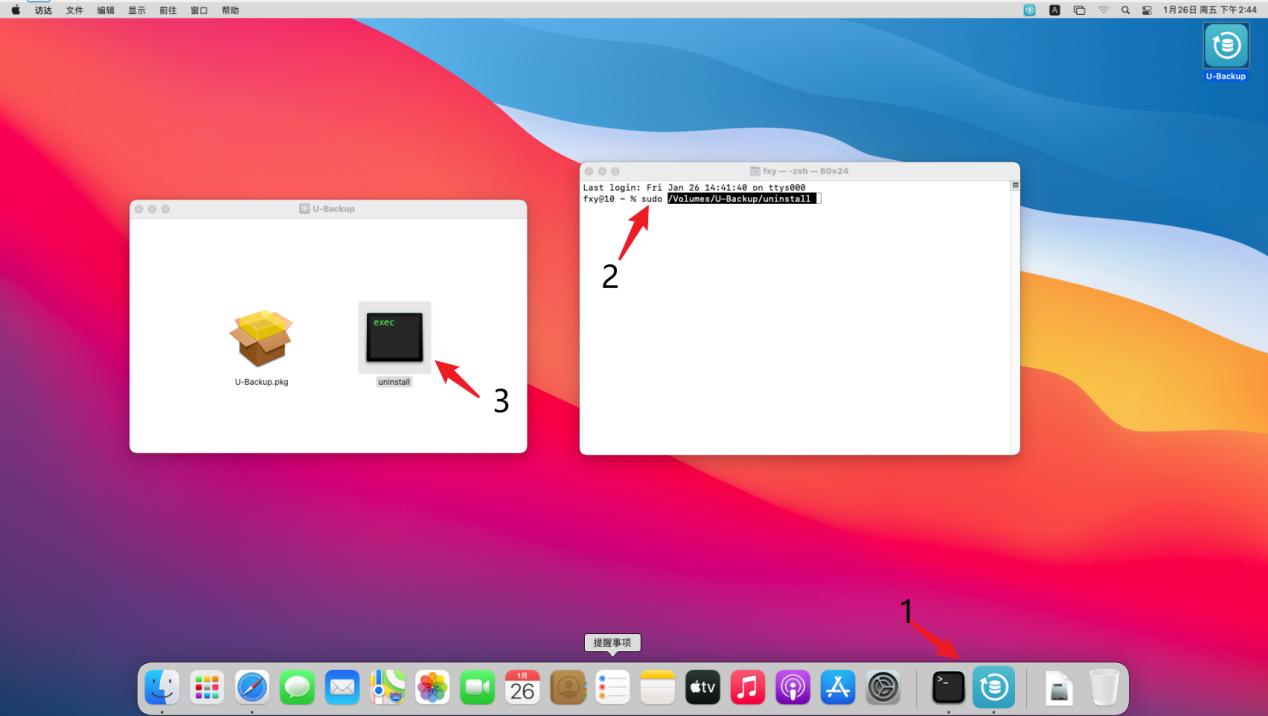The image size is (1268, 716).
Task: Open the 帮助 menu
Action: tap(230, 9)
